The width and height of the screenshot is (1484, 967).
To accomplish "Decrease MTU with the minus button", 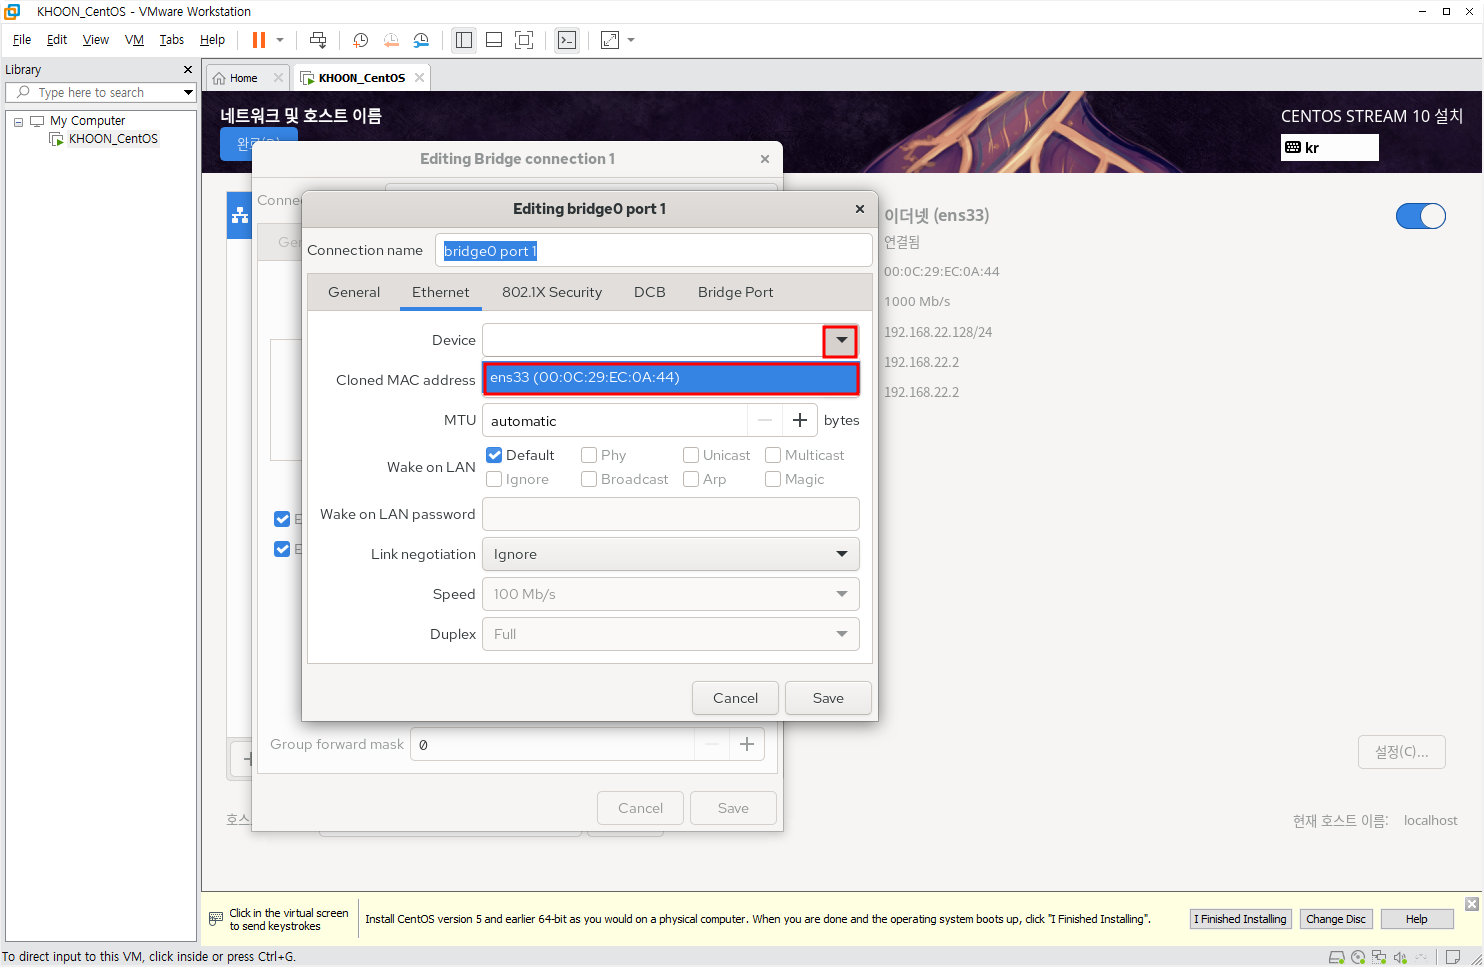I will tap(765, 421).
